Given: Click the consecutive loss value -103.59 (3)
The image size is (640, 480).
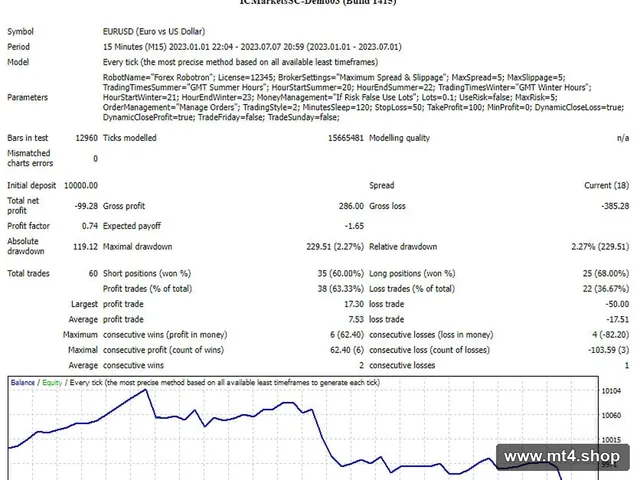Looking at the screenshot, I should (609, 350).
